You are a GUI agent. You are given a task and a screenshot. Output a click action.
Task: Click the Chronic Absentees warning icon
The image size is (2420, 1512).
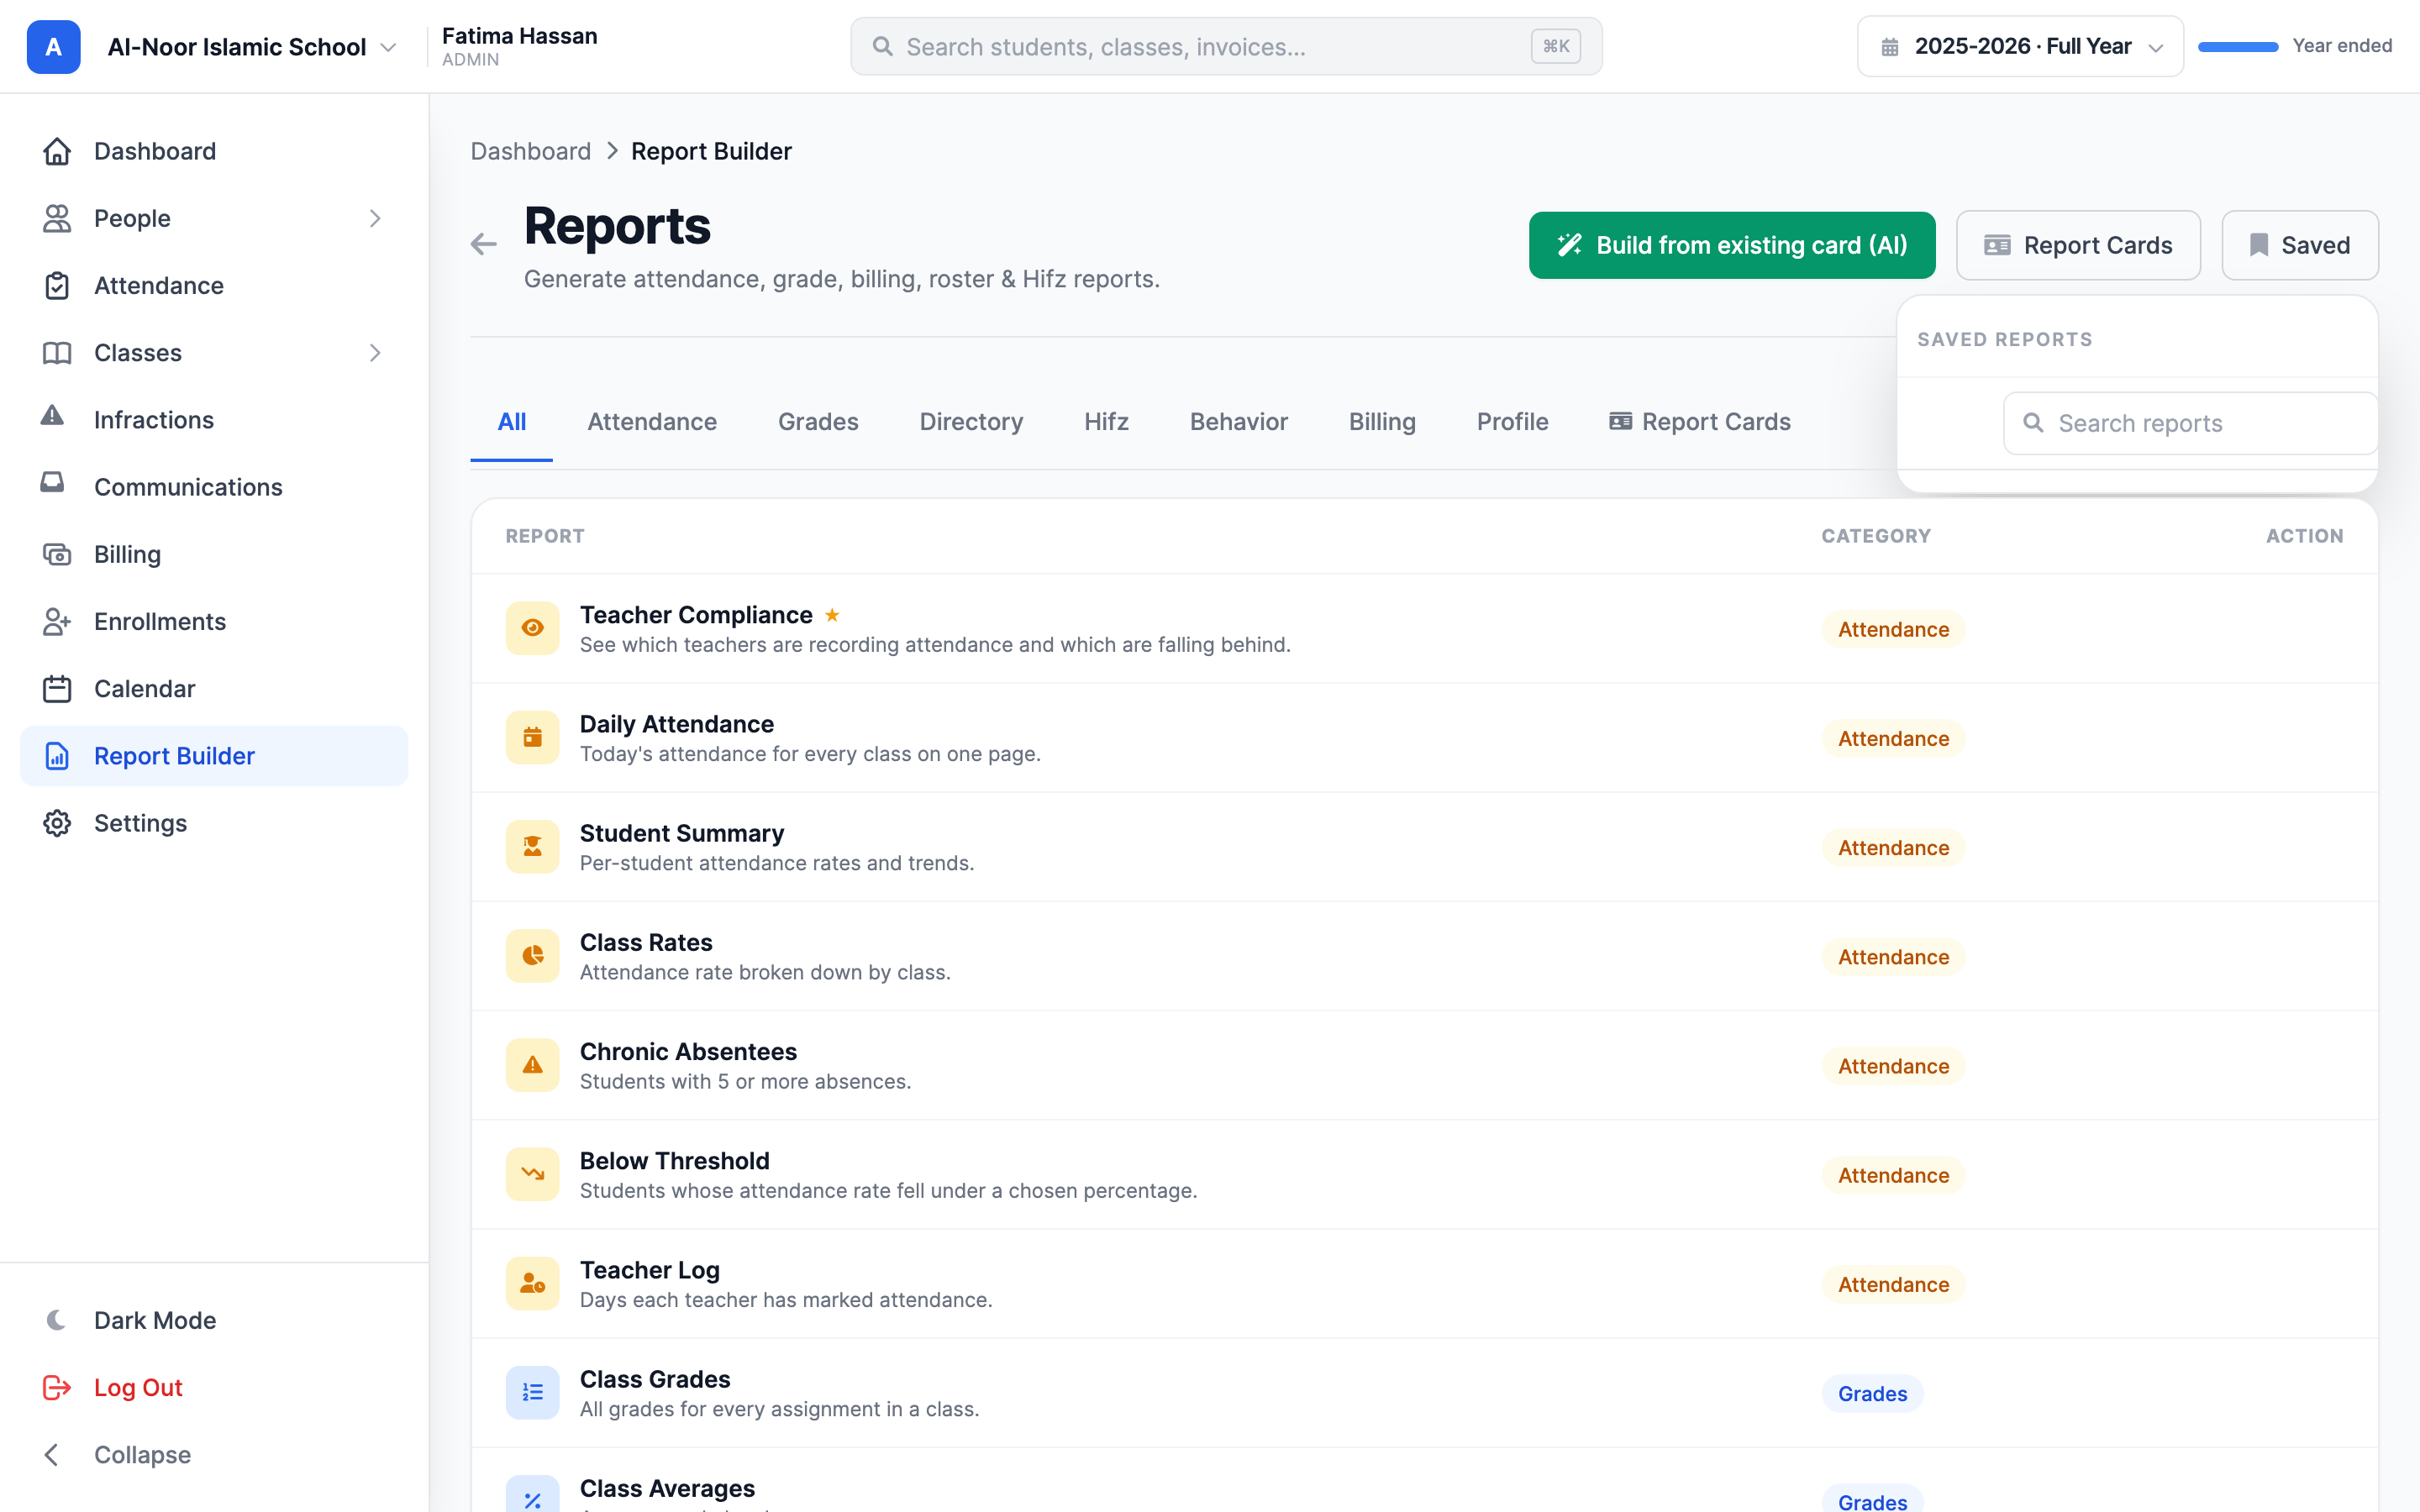(x=532, y=1065)
